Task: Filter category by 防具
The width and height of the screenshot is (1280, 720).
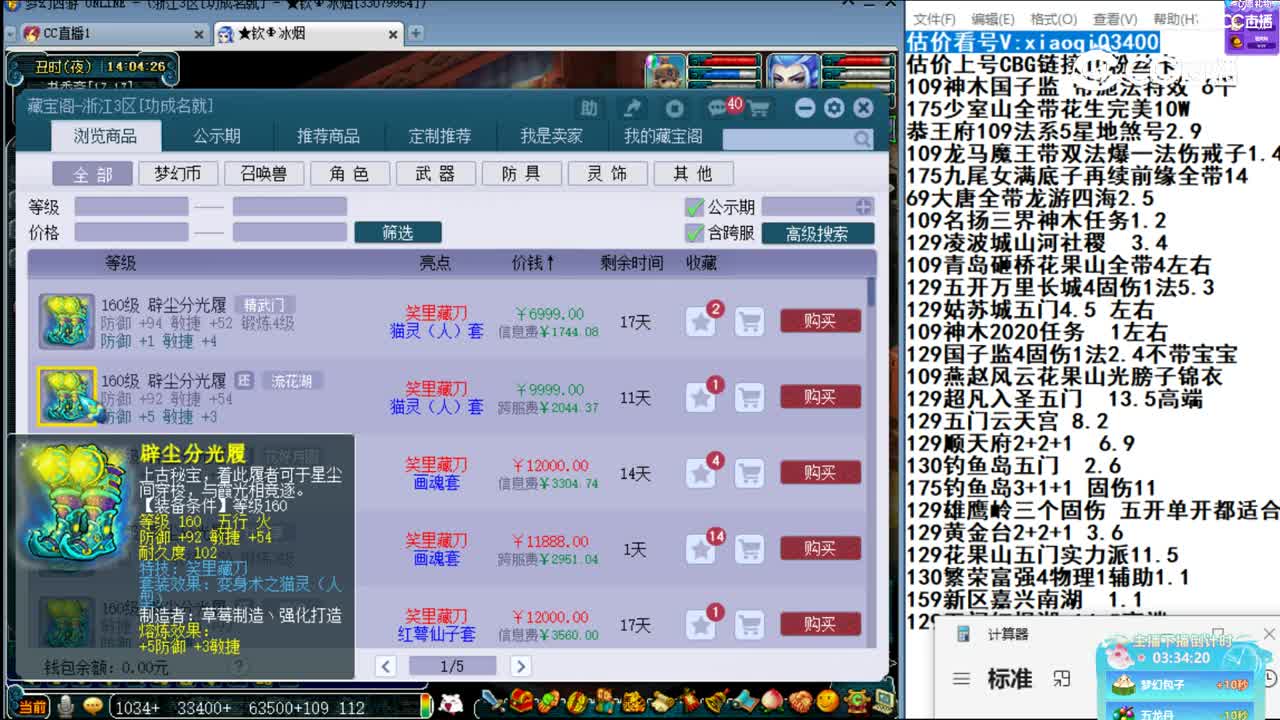Action: pos(521,174)
